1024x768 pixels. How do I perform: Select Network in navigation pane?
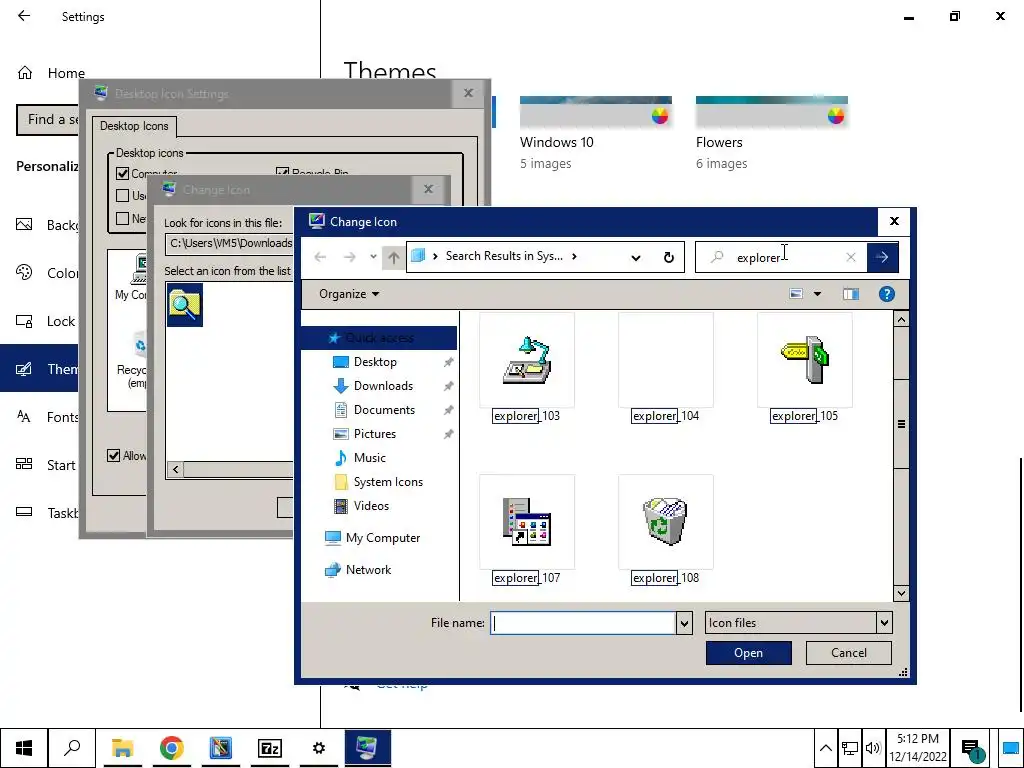pos(368,570)
